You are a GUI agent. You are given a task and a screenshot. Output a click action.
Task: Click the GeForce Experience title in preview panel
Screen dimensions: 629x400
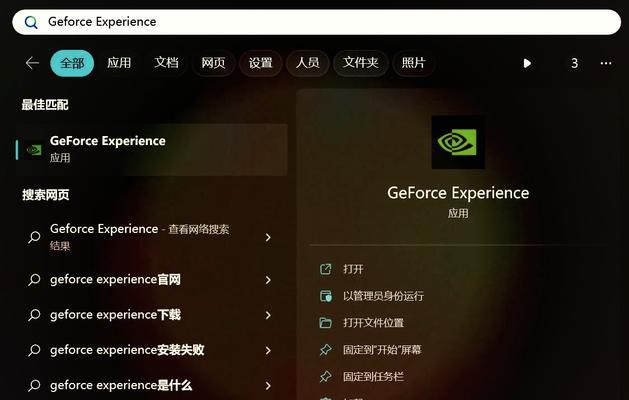point(458,193)
